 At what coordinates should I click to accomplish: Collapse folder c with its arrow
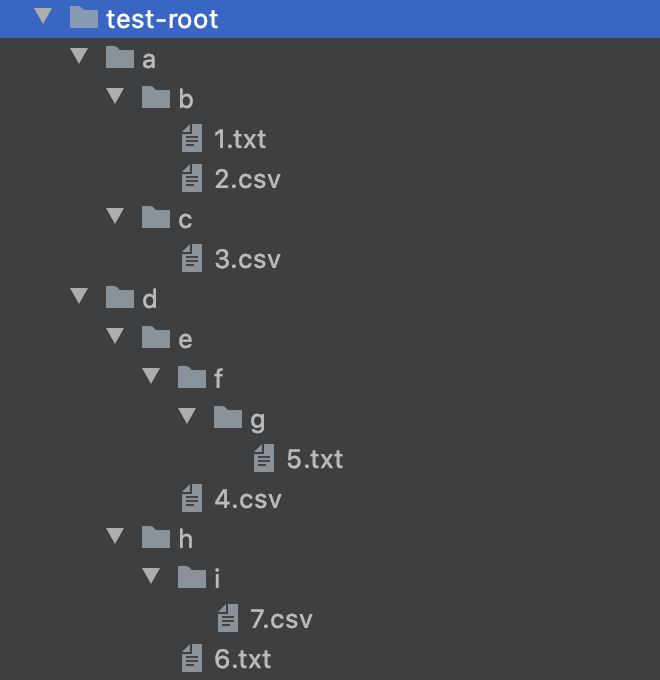[x=115, y=217]
